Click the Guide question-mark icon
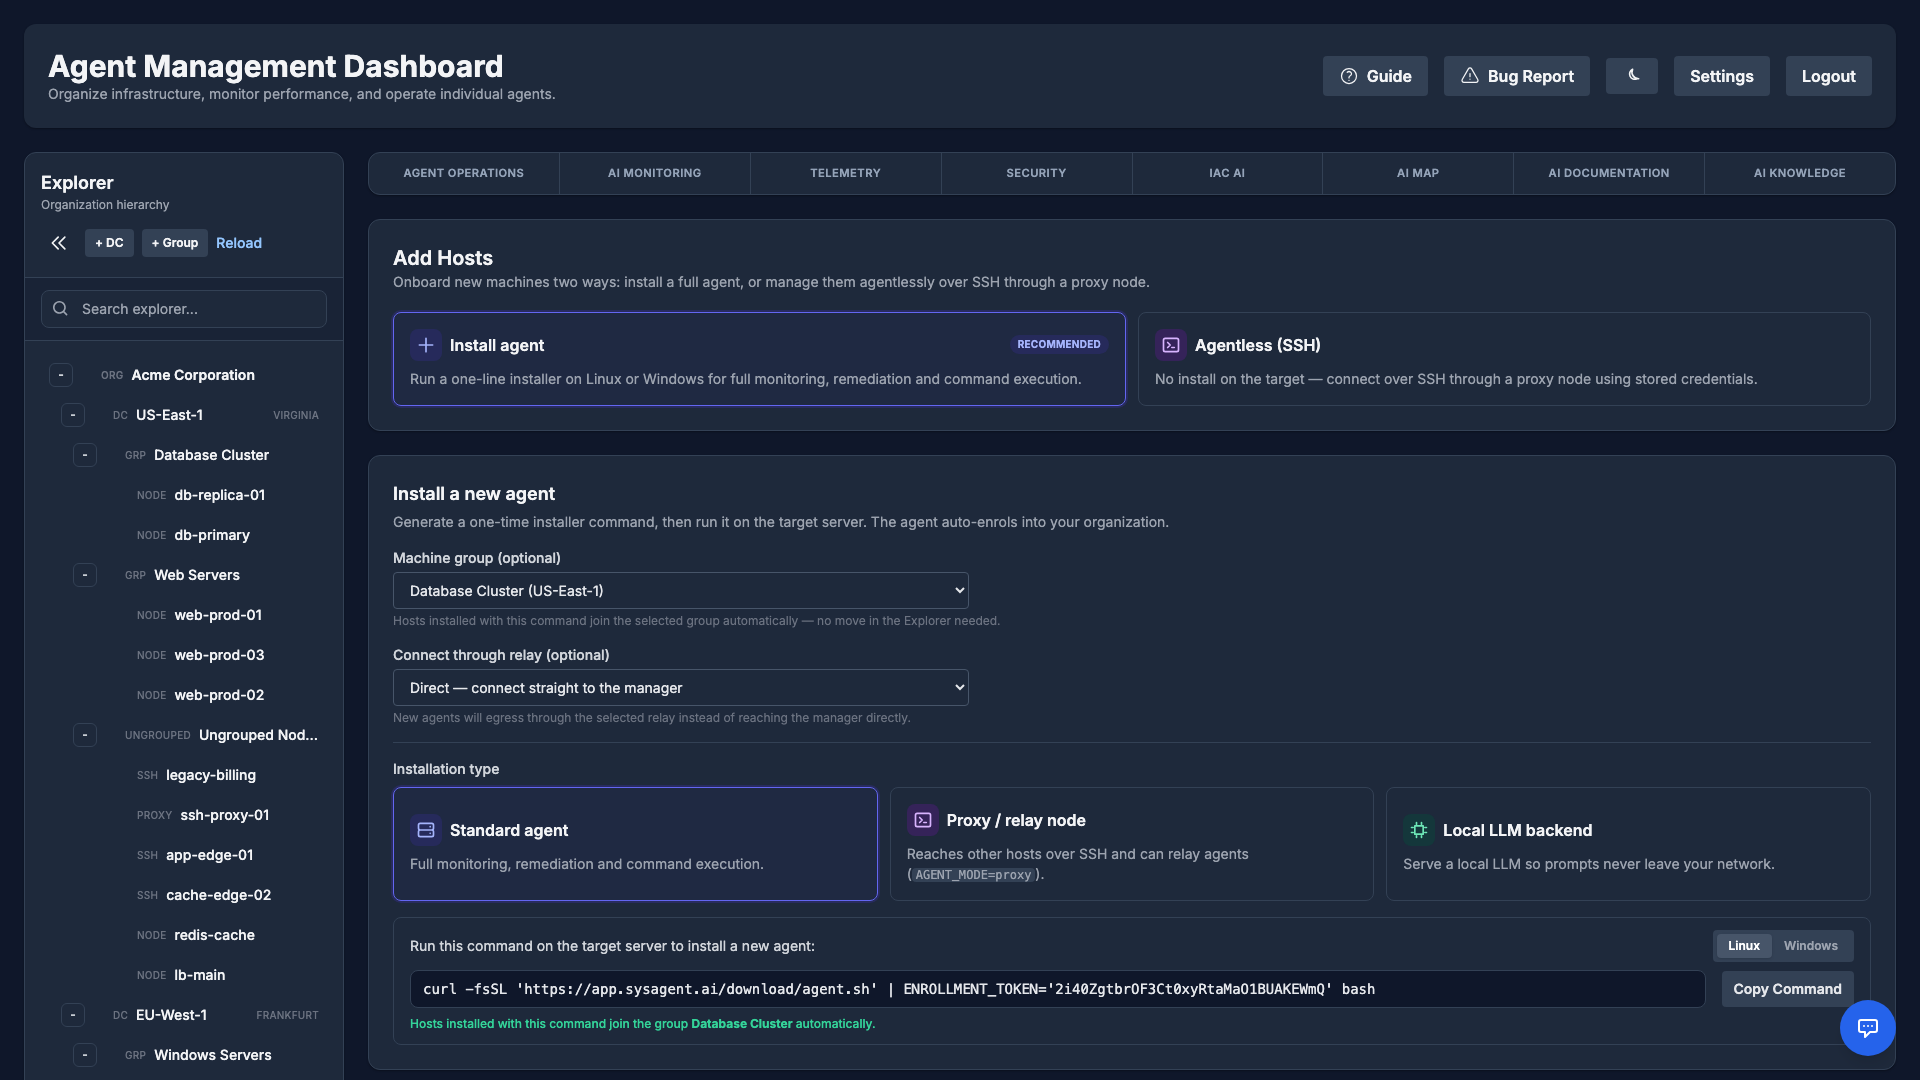 click(1349, 76)
